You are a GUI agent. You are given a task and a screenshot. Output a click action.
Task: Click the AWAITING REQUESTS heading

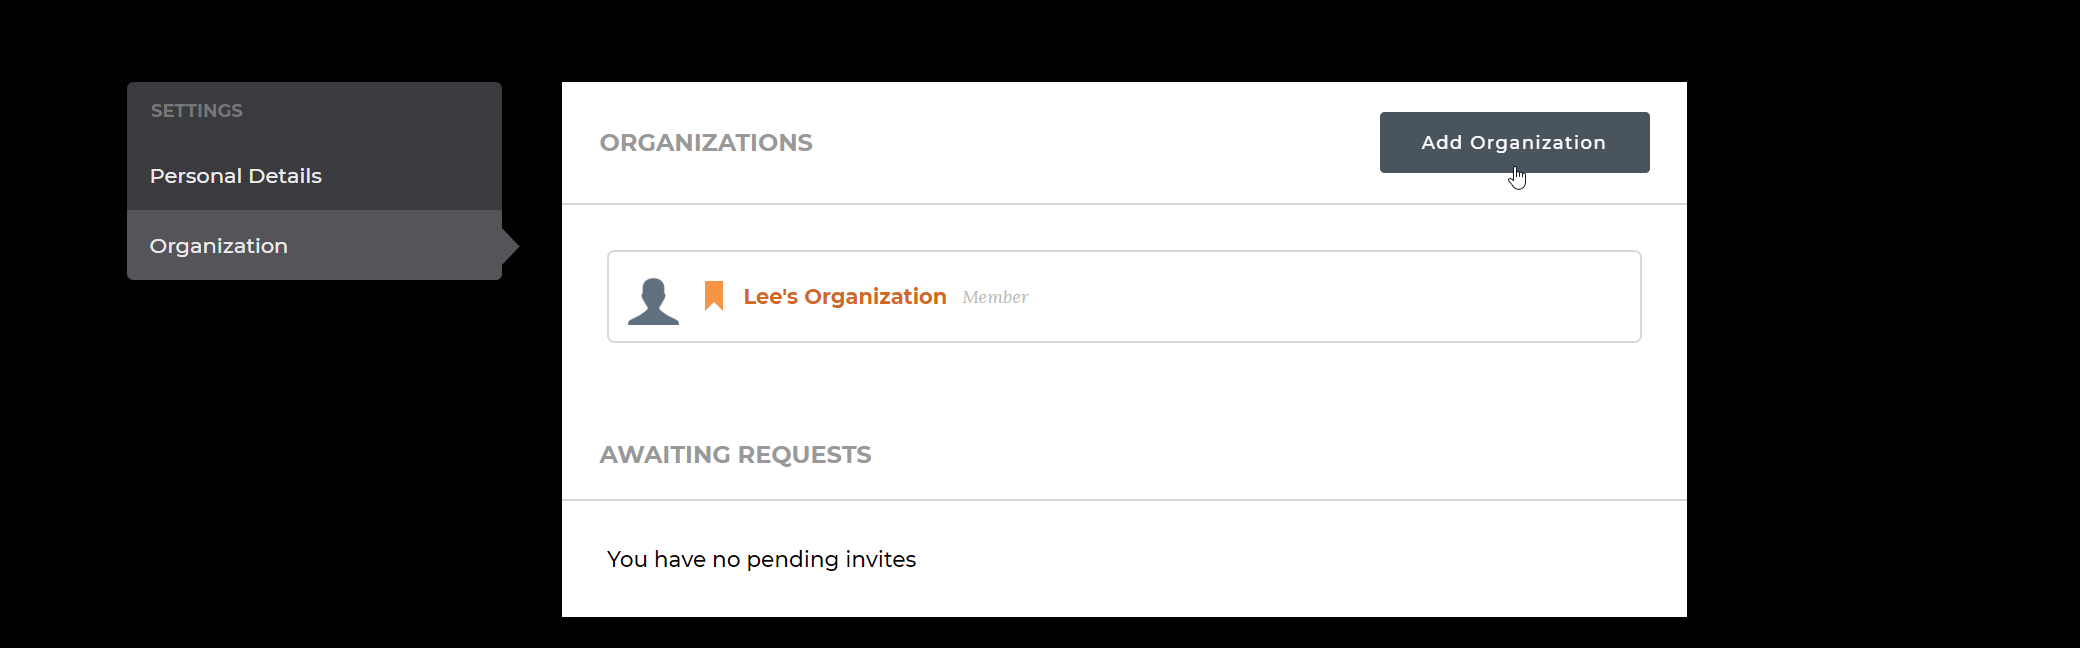click(x=735, y=454)
